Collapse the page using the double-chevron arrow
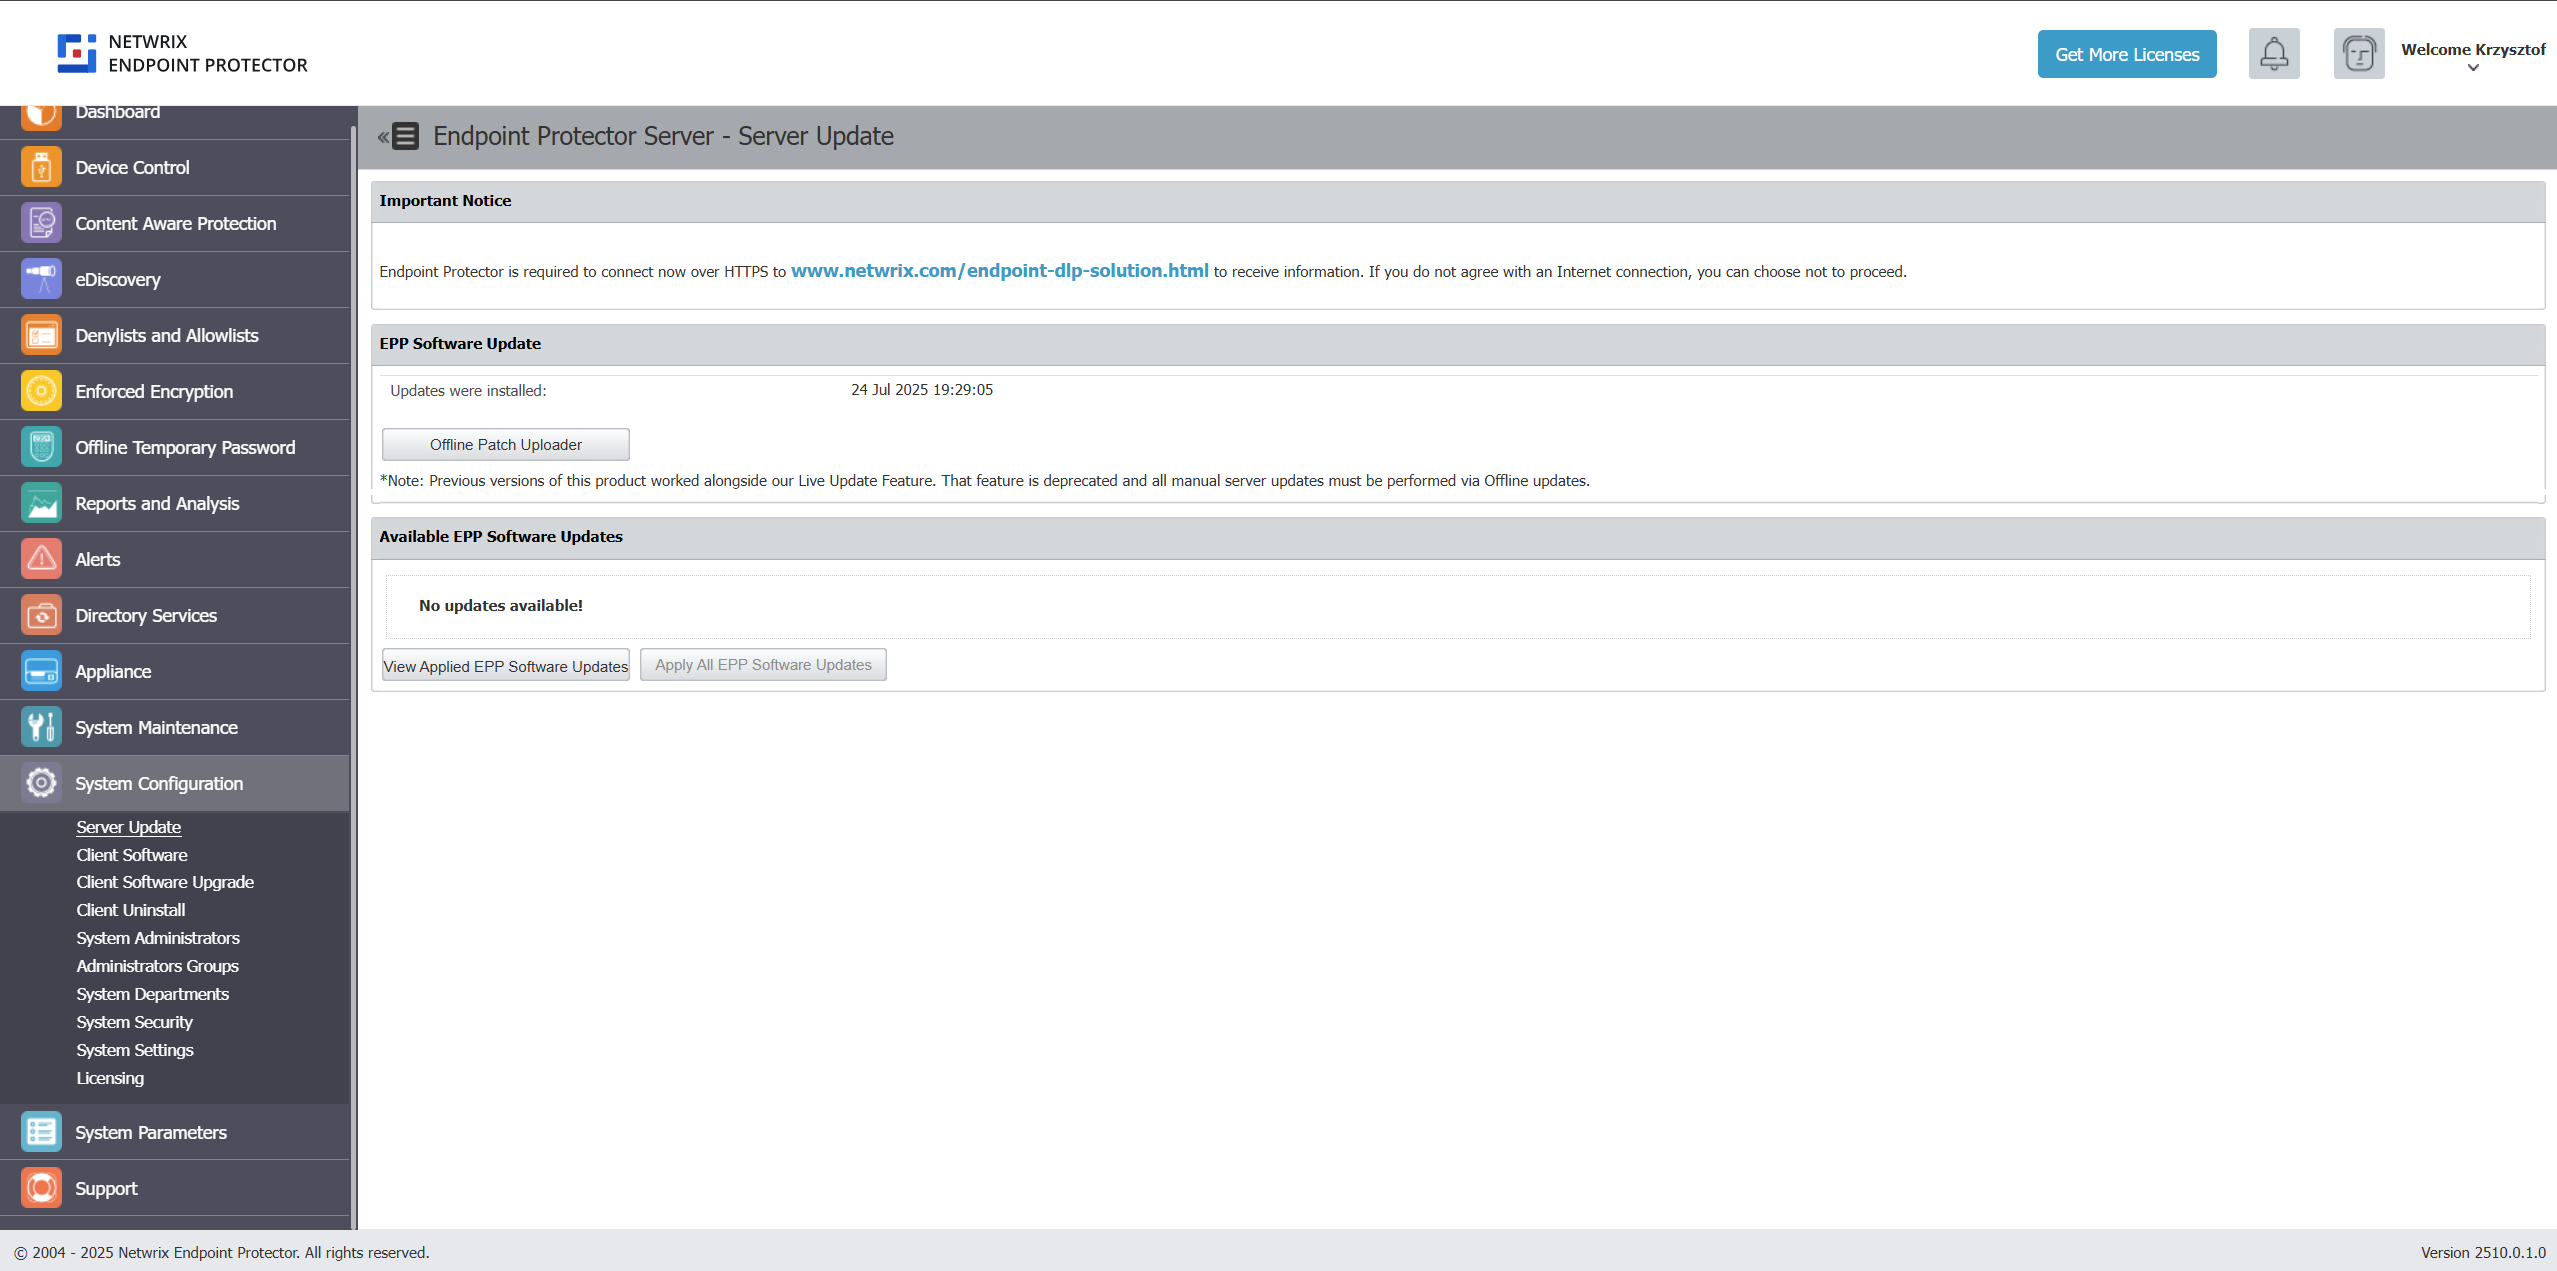Screen dimensions: 2557x1271 point(384,136)
